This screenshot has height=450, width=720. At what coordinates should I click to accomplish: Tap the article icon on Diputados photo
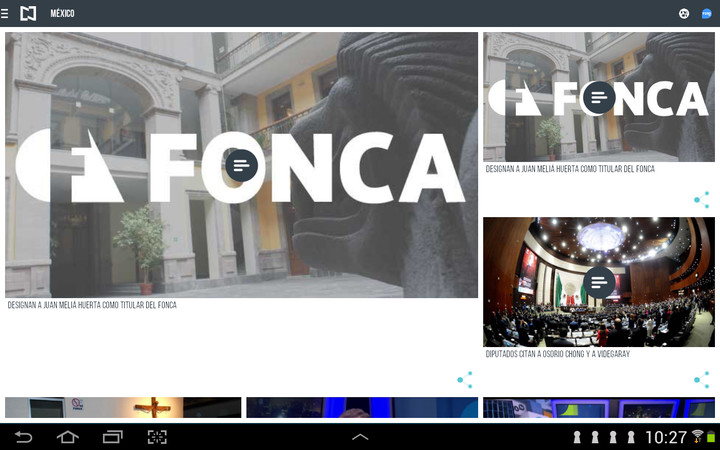click(599, 282)
